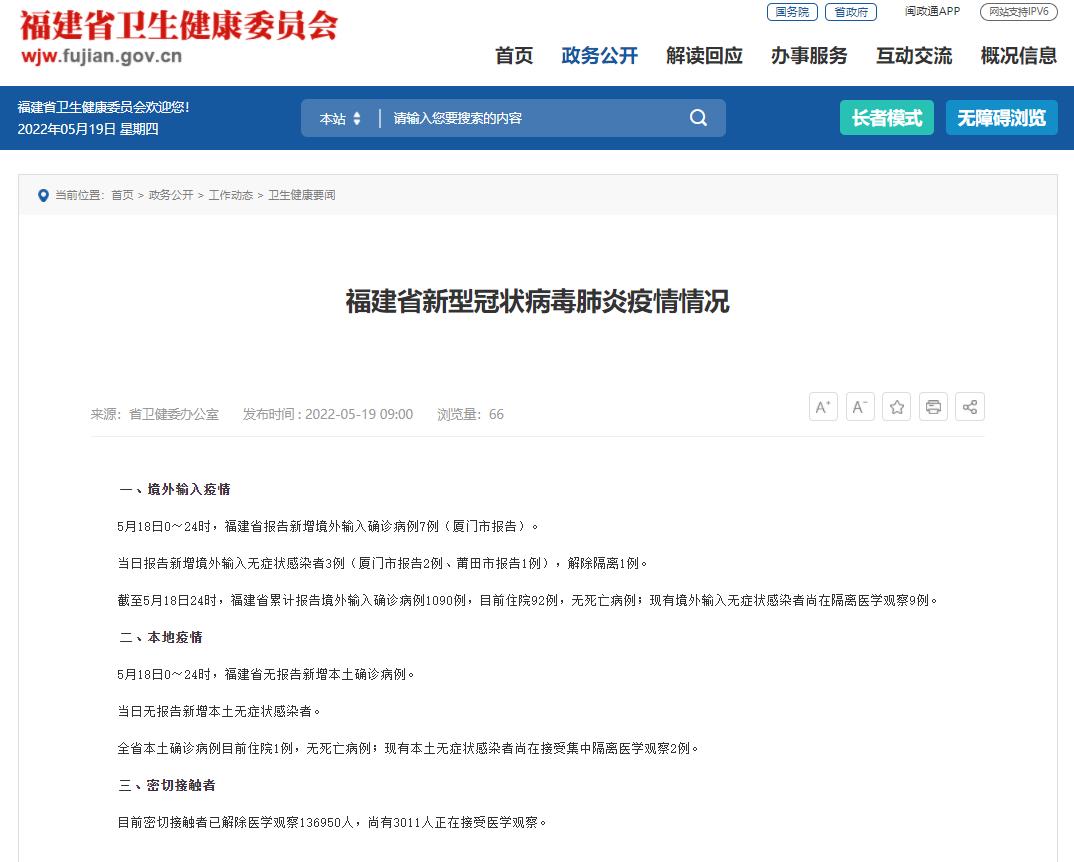Click the sentence about 全省本土确诊病例目前住院1例
The image size is (1074, 862).
coord(408,748)
